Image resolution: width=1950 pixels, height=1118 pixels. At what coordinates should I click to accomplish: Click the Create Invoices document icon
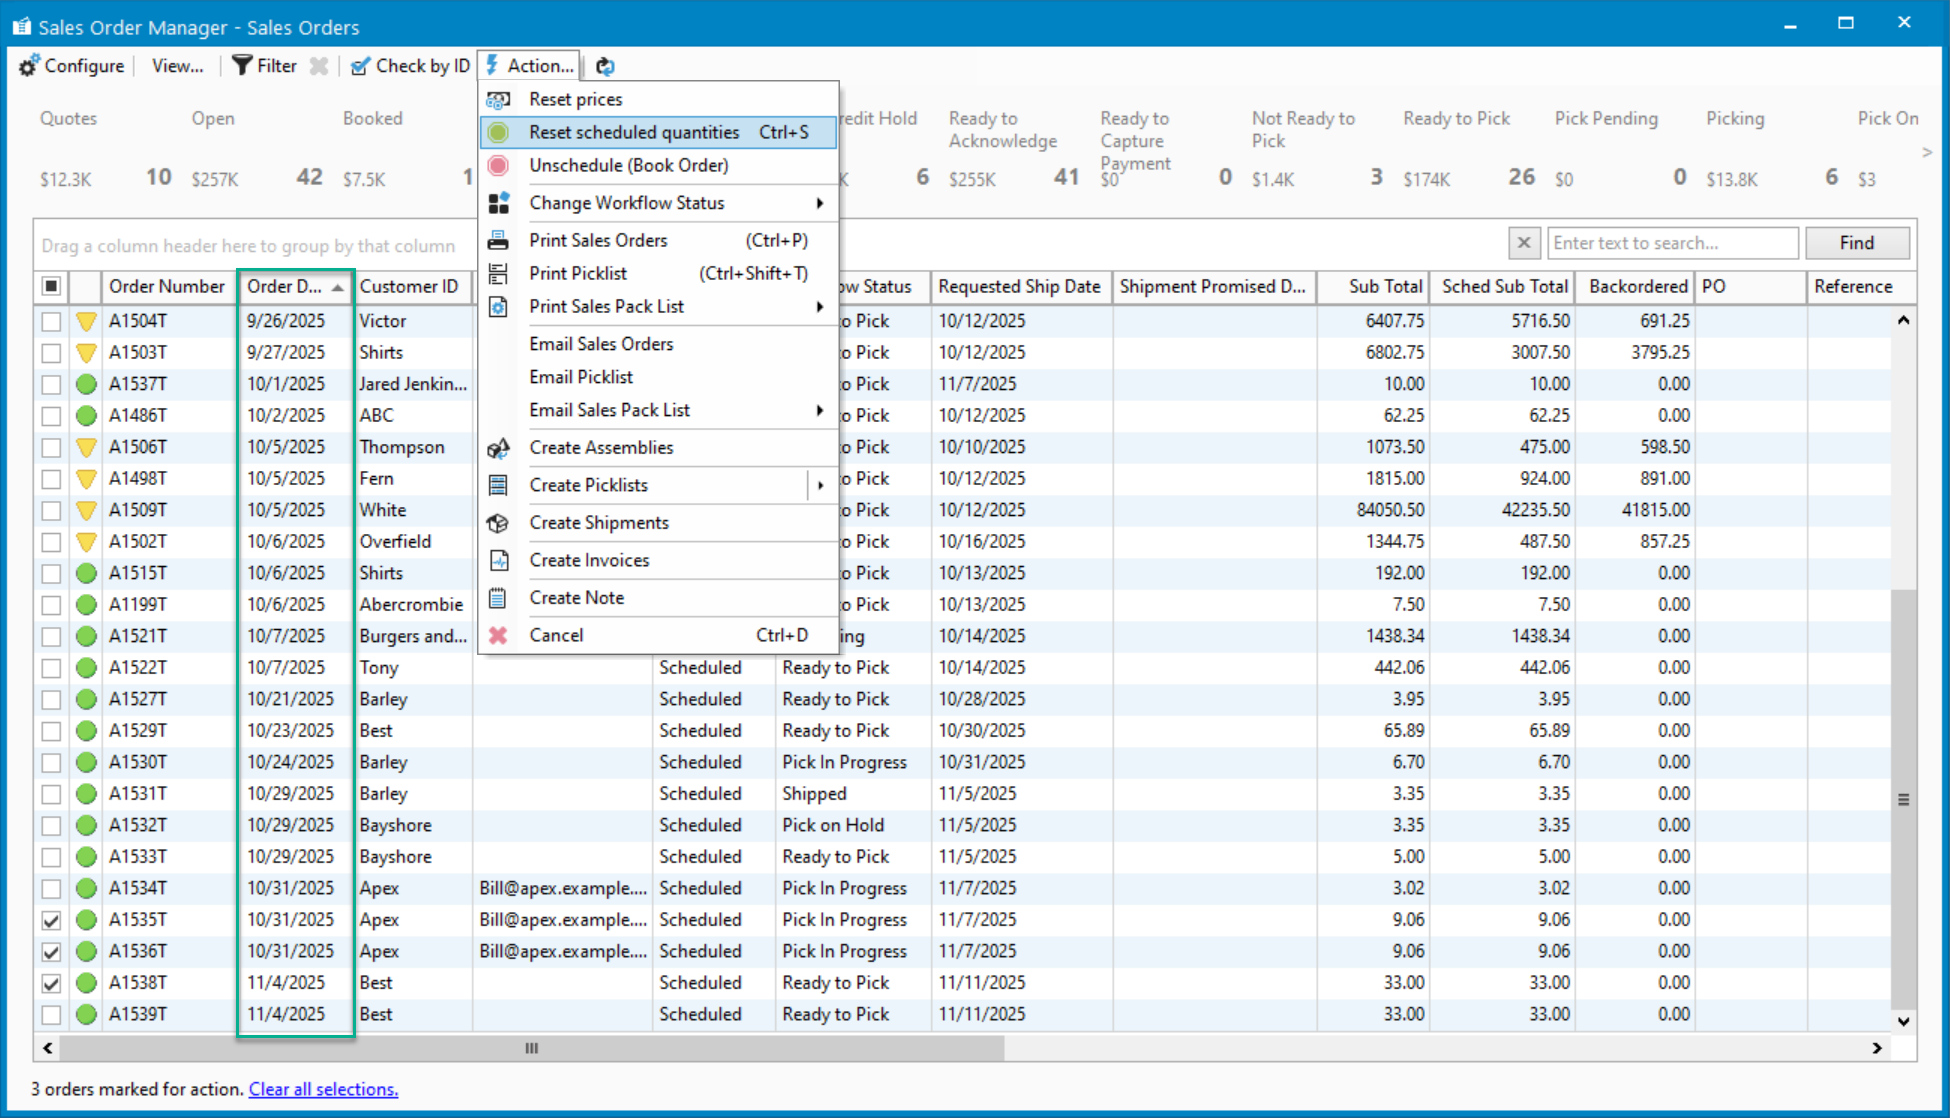[498, 560]
